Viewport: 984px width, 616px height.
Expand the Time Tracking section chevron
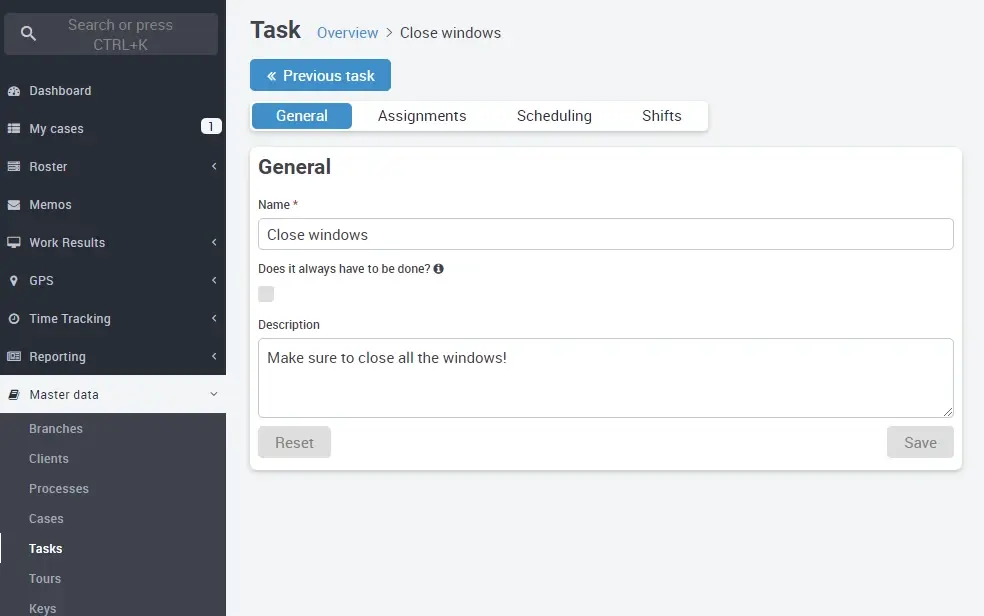212,318
